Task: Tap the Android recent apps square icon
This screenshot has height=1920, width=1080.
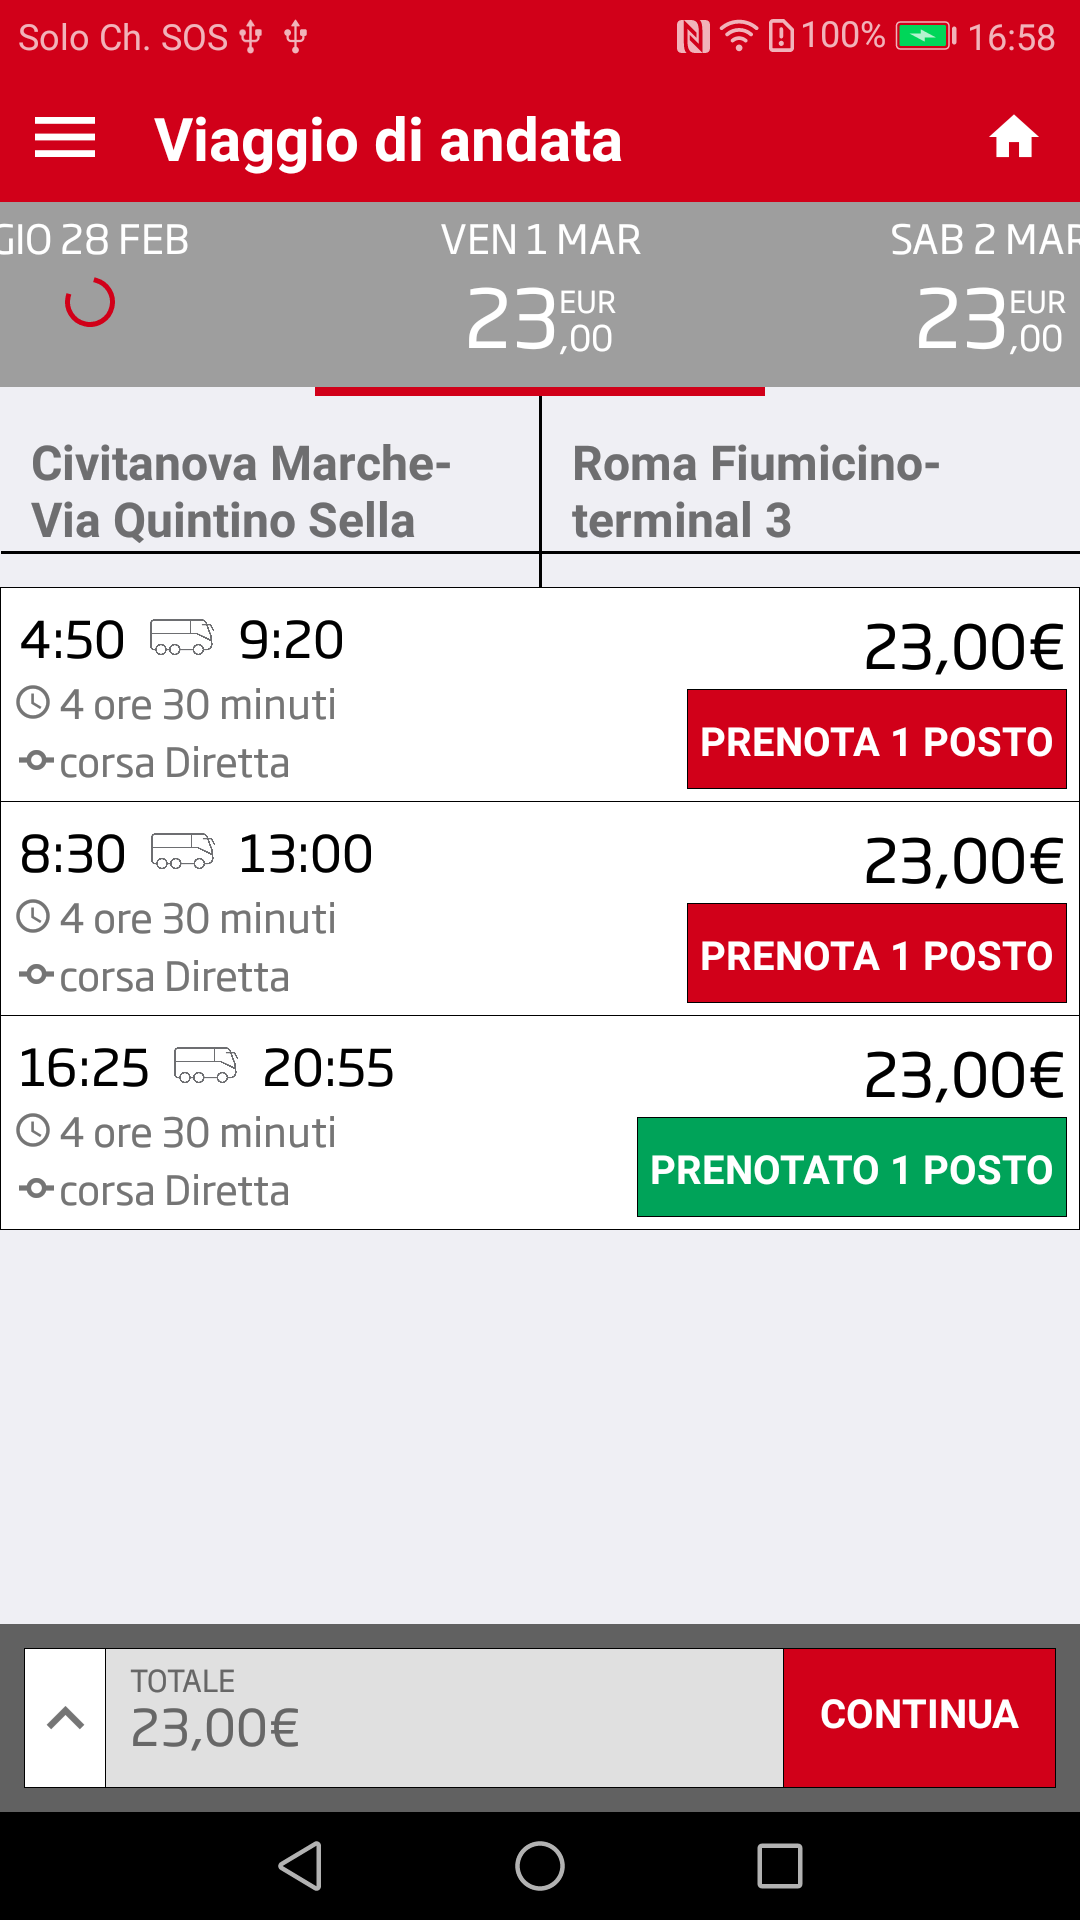Action: (x=780, y=1866)
